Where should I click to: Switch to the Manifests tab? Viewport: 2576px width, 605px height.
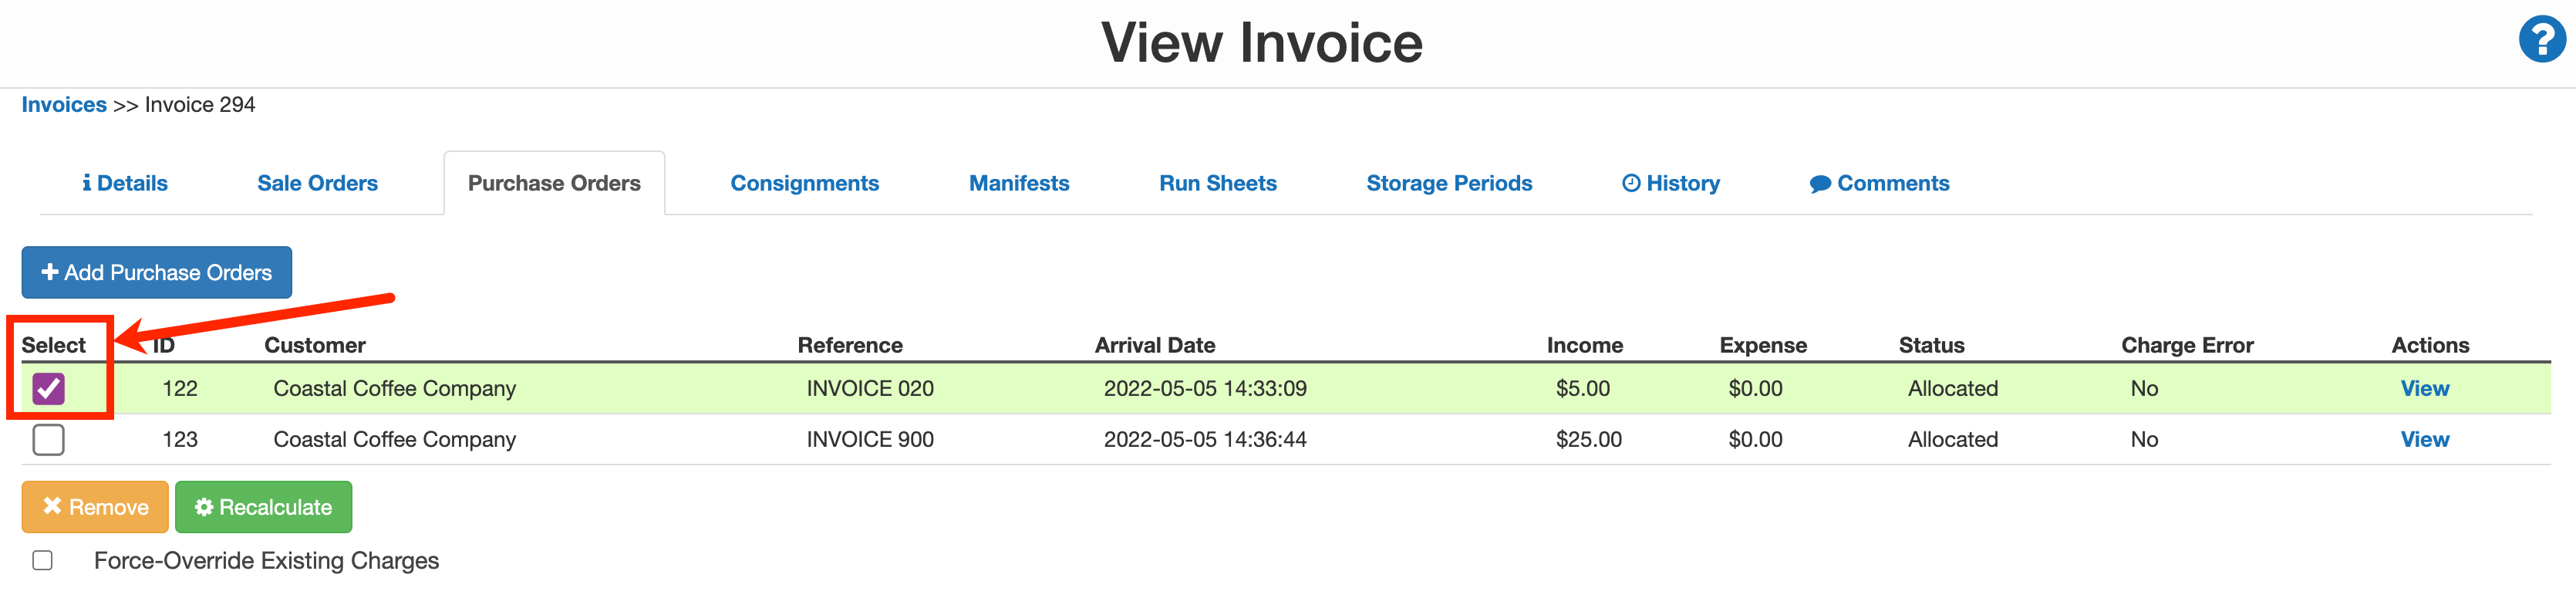[1018, 182]
